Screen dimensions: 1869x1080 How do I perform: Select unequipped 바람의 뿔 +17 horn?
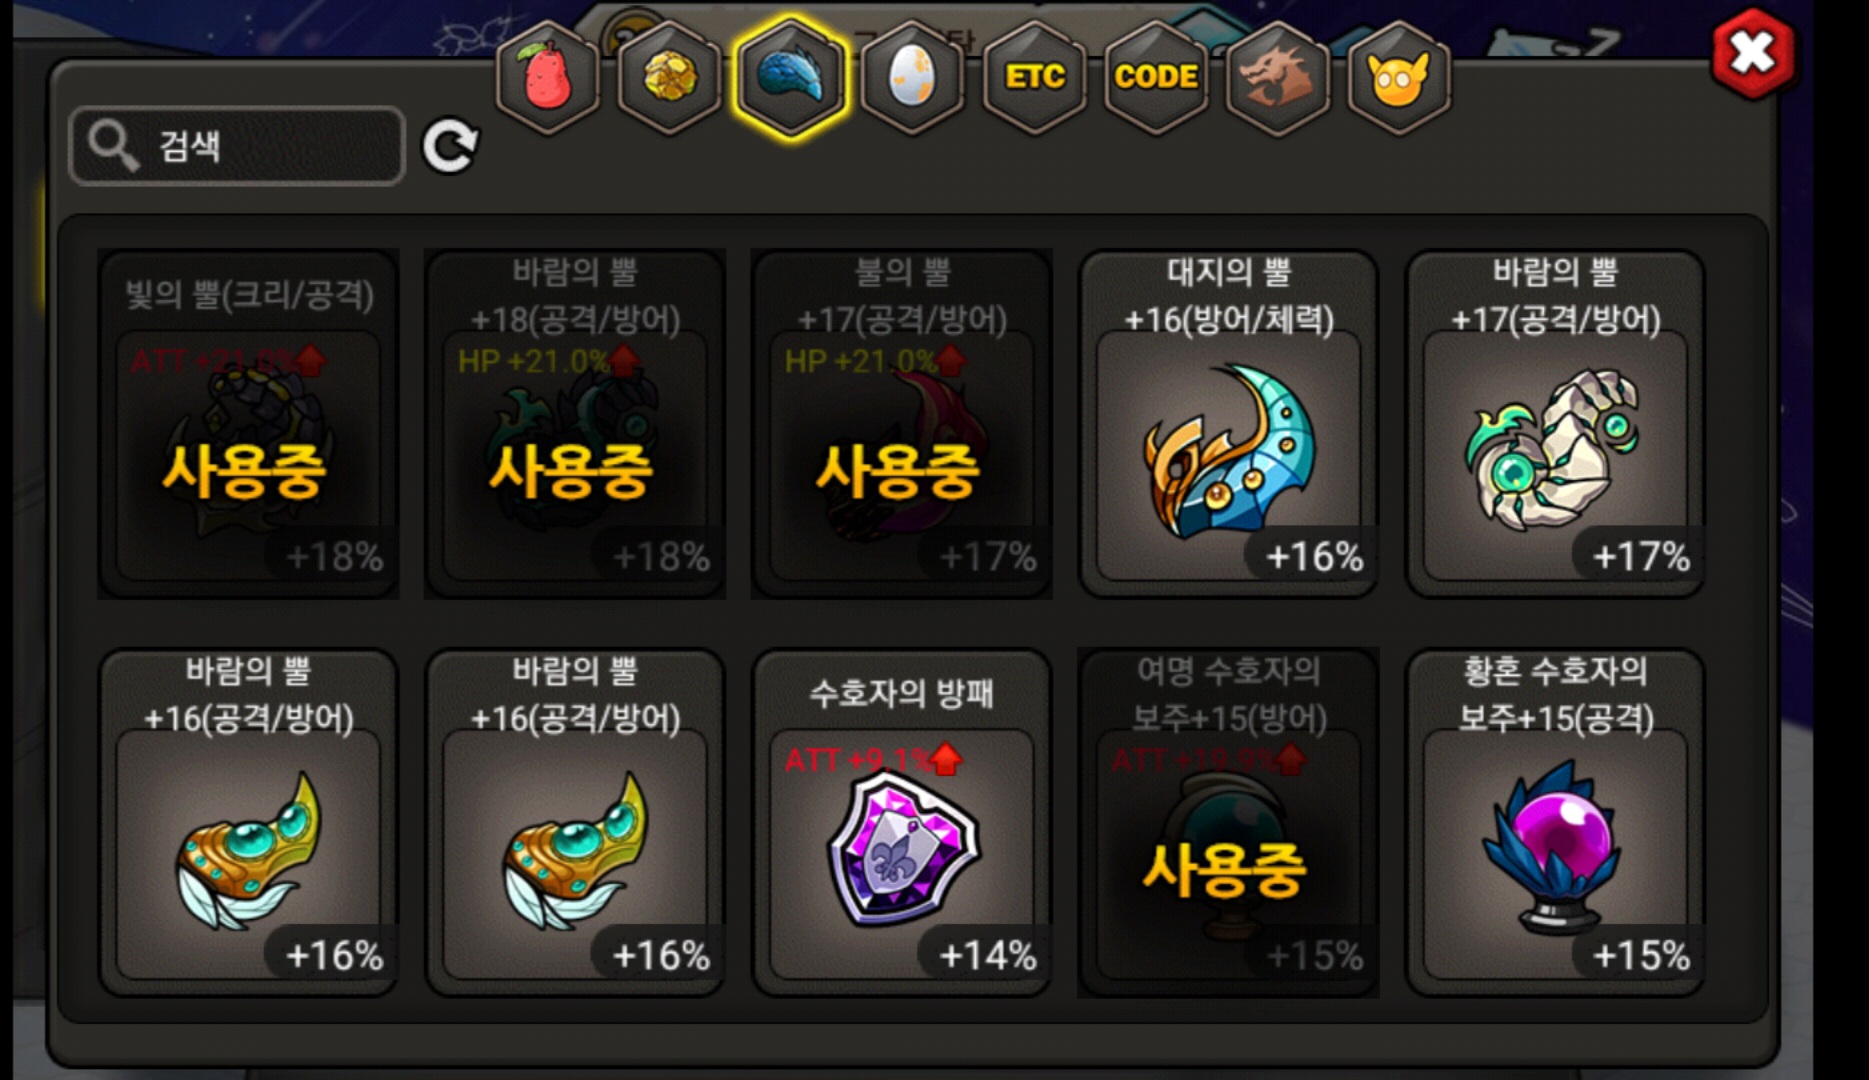click(1556, 424)
